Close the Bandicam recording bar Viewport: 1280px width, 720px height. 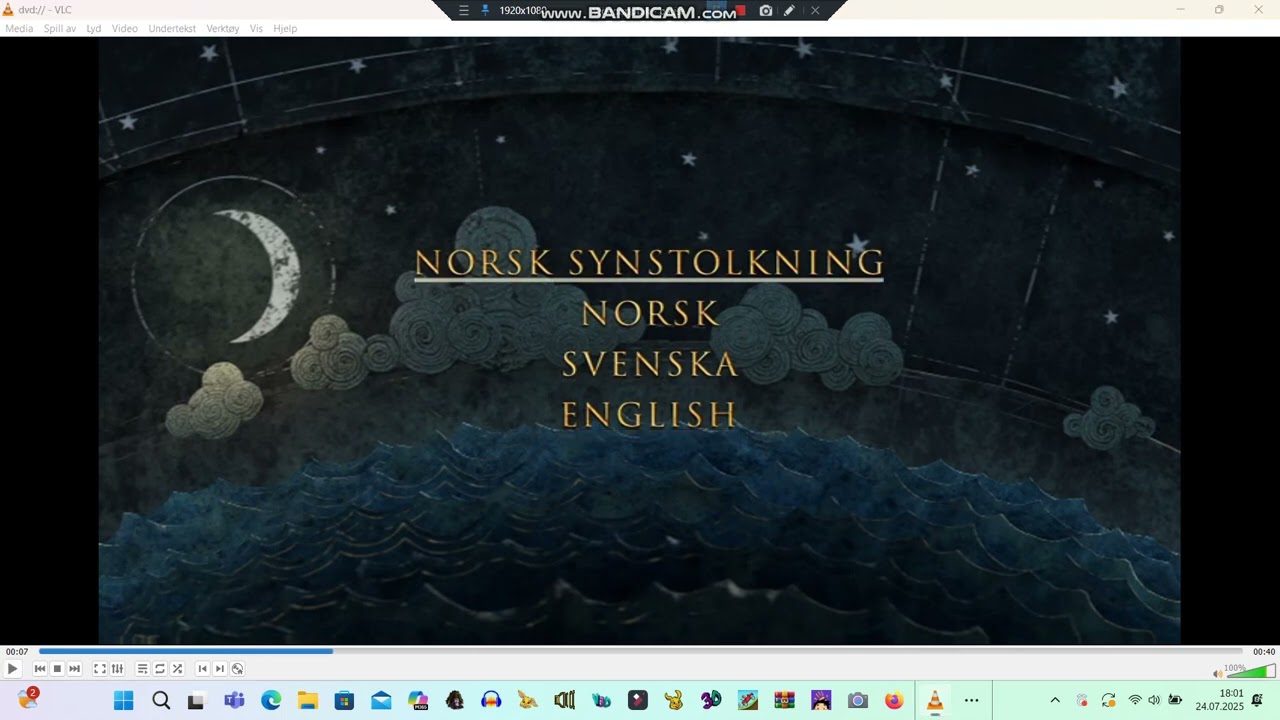815,10
